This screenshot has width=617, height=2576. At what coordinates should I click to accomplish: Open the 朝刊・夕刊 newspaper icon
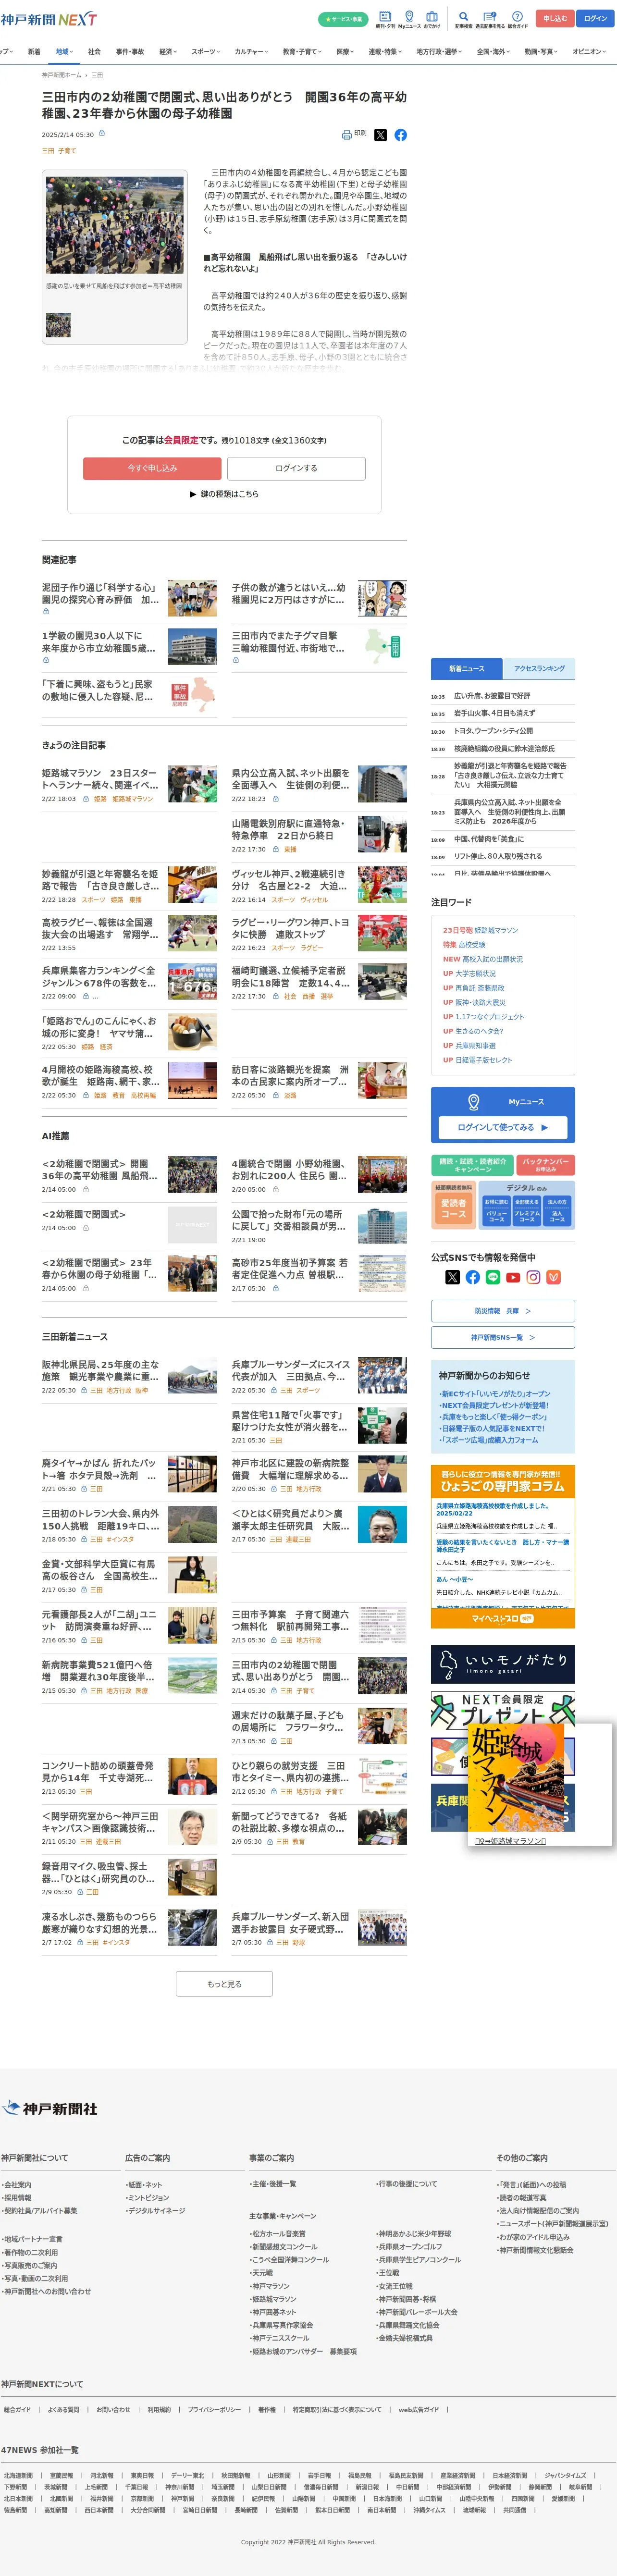click(x=385, y=19)
